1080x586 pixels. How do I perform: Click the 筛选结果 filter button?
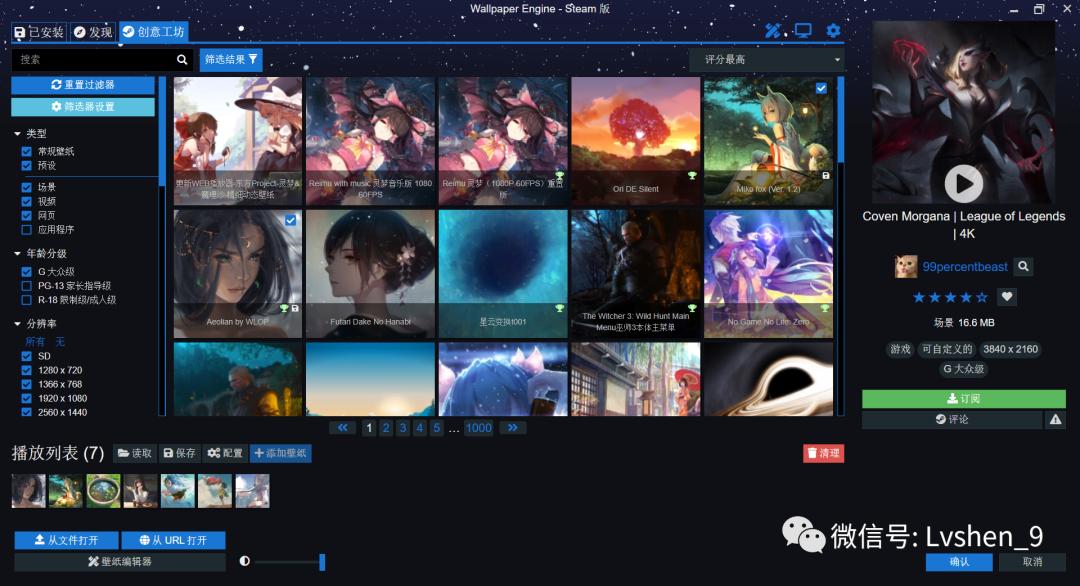(231, 60)
